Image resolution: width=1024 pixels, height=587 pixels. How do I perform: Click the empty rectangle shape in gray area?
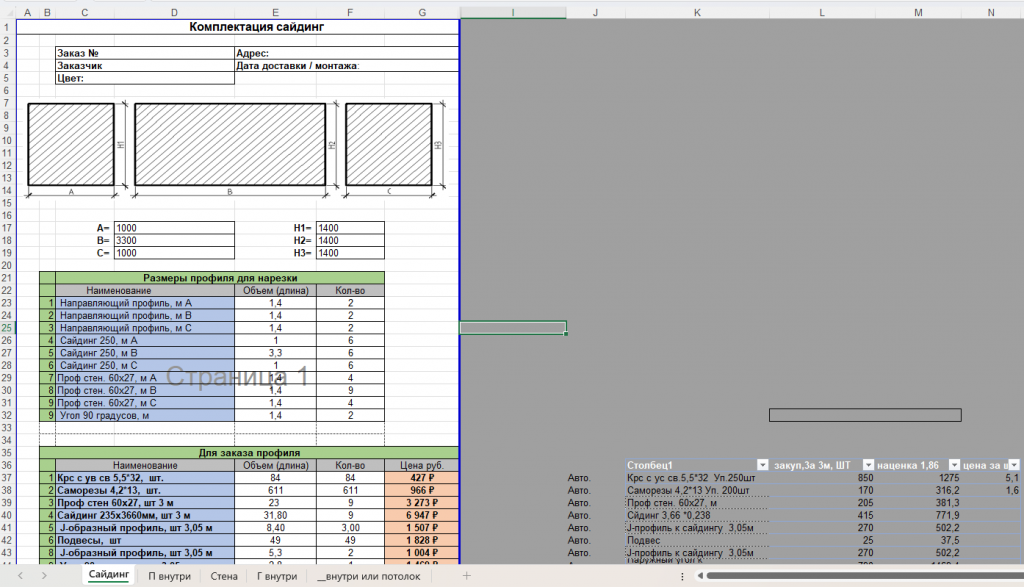(865, 415)
